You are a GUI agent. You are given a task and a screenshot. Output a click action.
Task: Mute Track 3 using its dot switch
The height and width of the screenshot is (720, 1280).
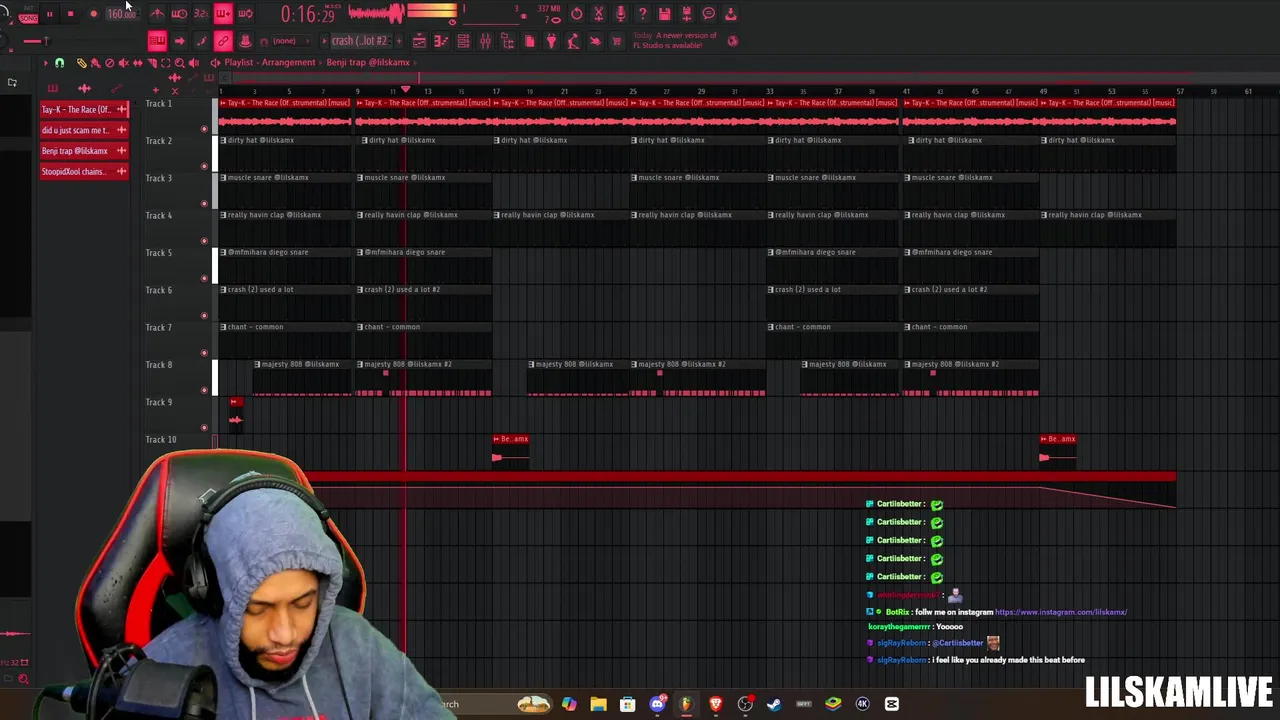(x=204, y=204)
